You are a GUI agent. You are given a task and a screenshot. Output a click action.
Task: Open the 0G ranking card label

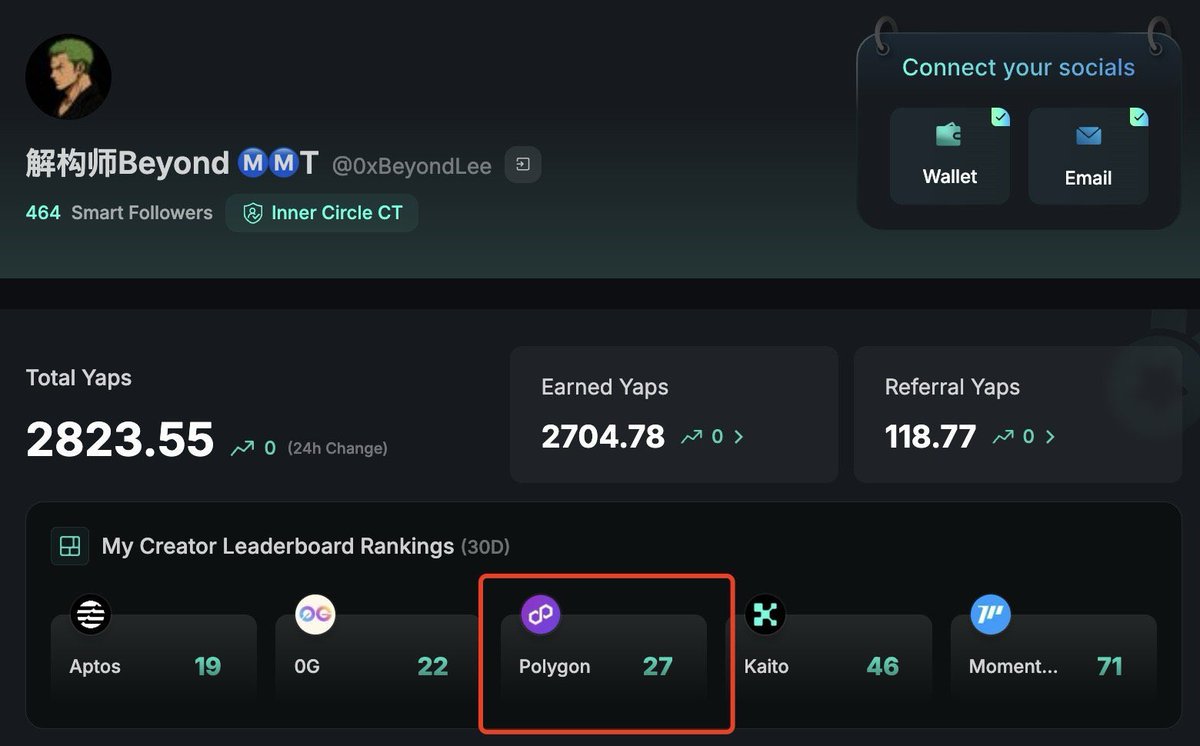(307, 667)
